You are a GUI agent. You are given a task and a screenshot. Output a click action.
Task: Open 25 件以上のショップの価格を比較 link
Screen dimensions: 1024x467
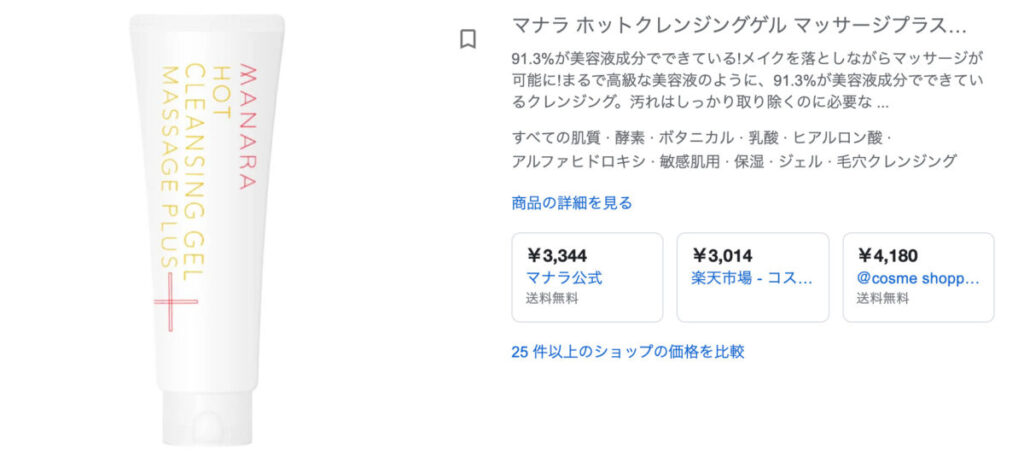627,352
